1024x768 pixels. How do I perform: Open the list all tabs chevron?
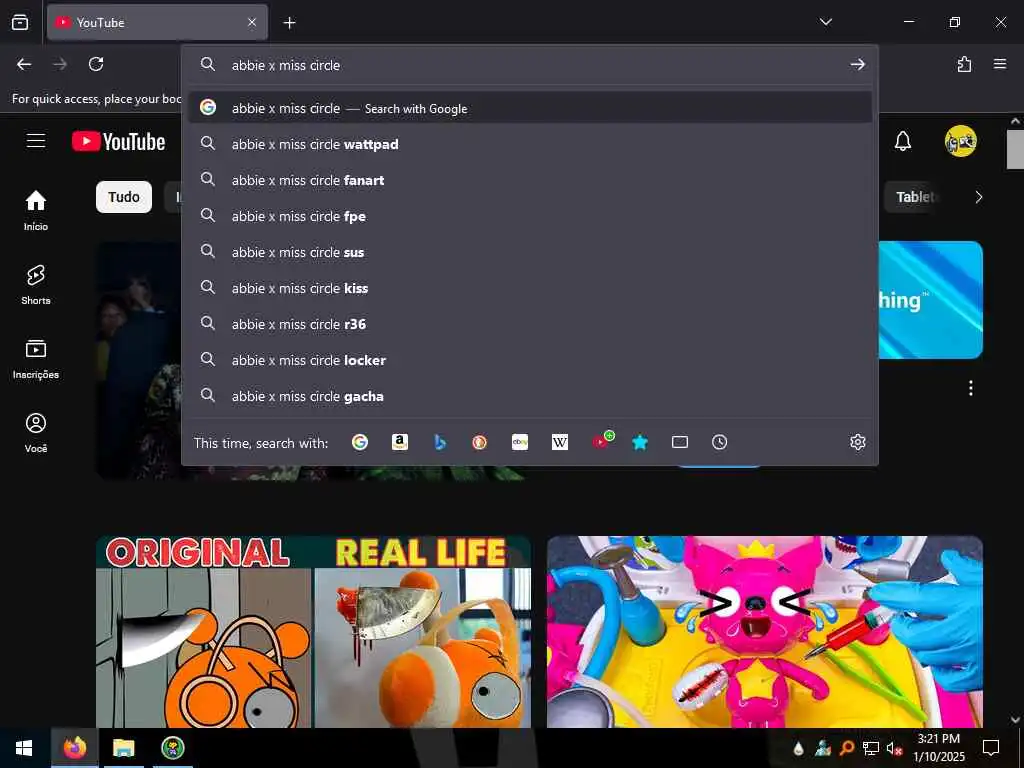[825, 22]
